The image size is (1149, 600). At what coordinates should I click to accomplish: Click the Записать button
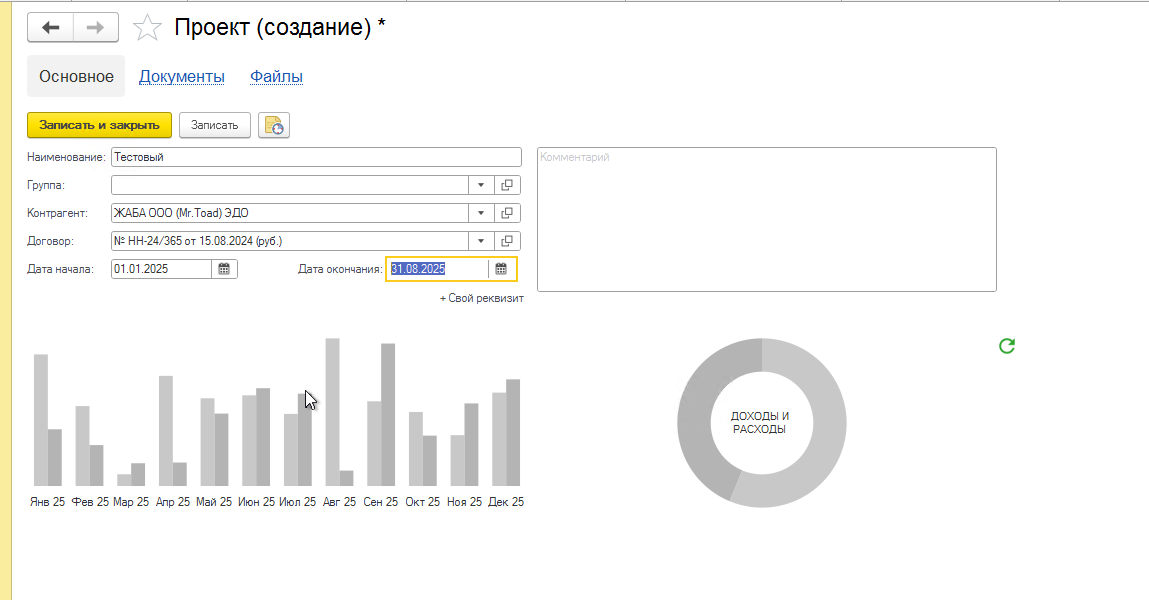point(214,125)
